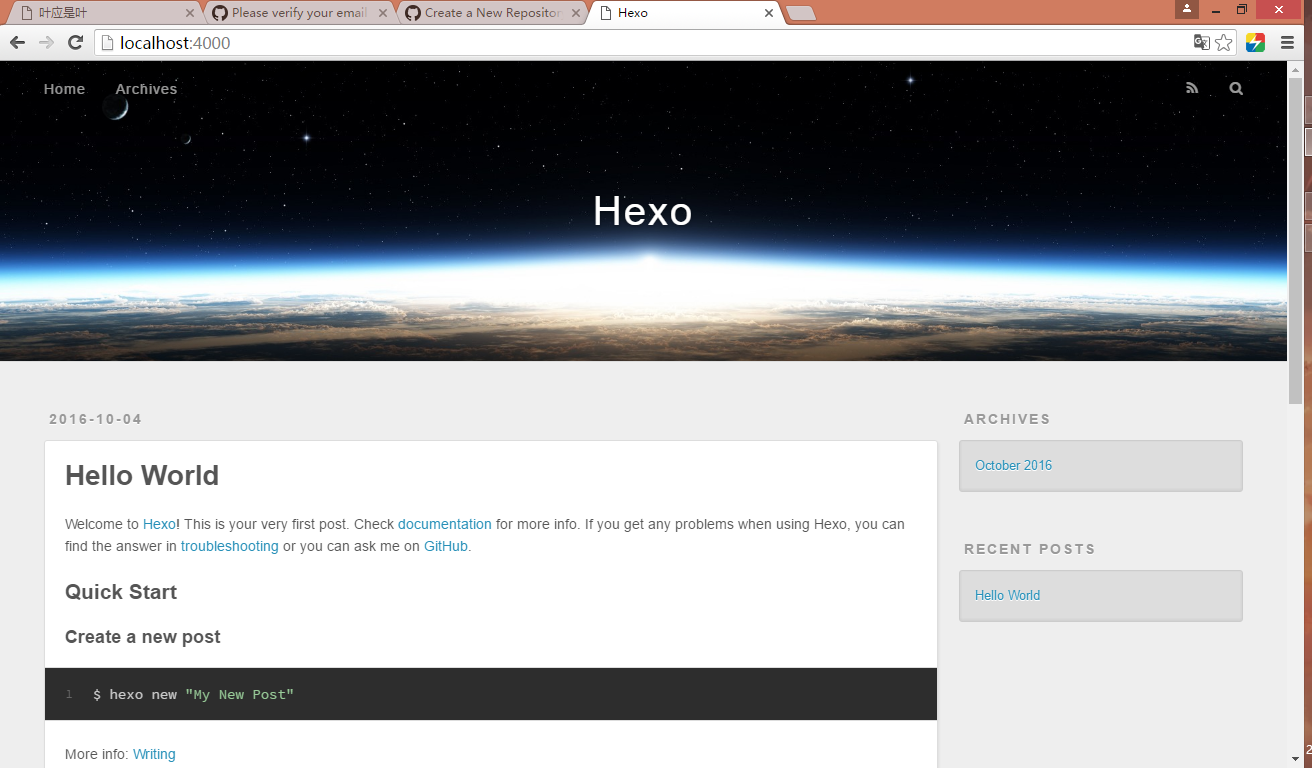Follow the Hexo link in post text
Image resolution: width=1312 pixels, height=768 pixels.
pyautogui.click(x=159, y=524)
